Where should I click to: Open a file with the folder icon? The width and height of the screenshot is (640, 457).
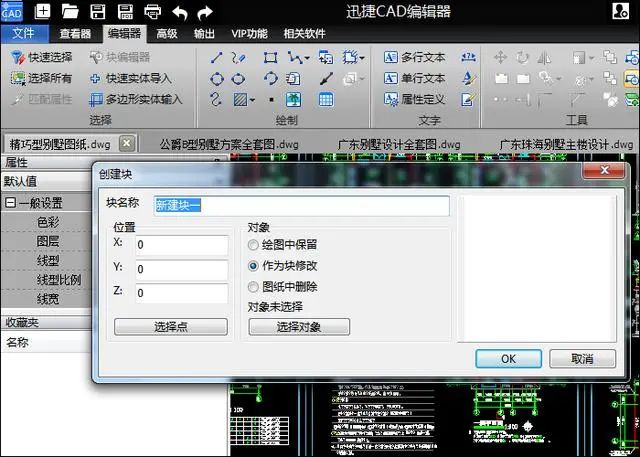(70, 11)
